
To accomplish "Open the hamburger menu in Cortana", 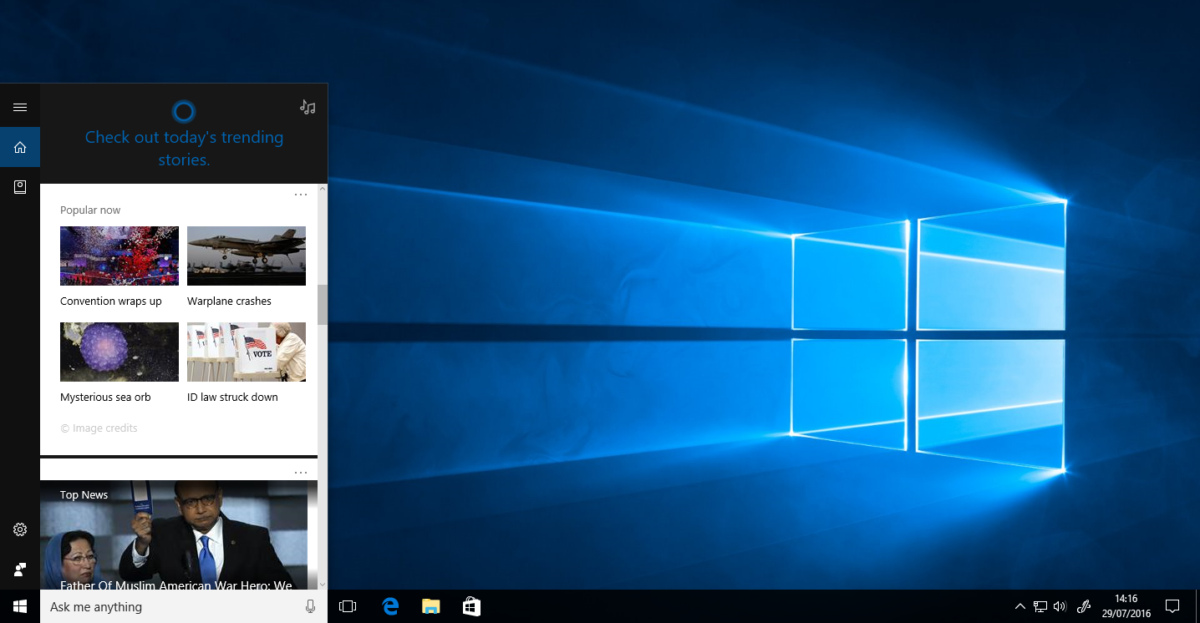I will (20, 106).
